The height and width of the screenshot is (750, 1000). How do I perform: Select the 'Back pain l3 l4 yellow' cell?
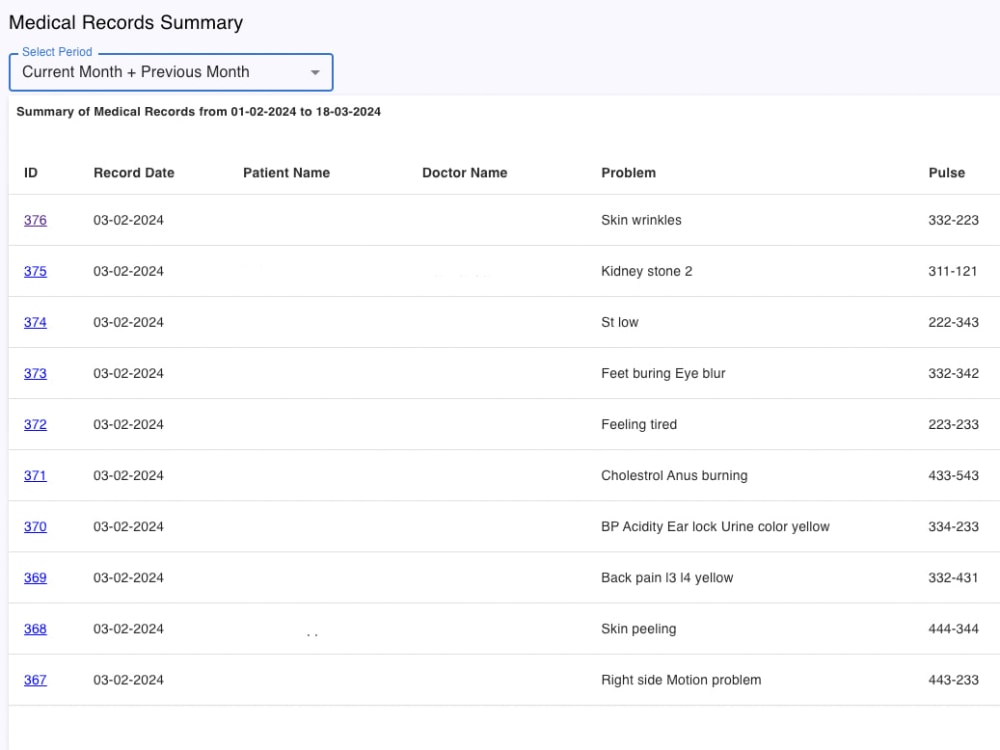pyautogui.click(x=667, y=577)
